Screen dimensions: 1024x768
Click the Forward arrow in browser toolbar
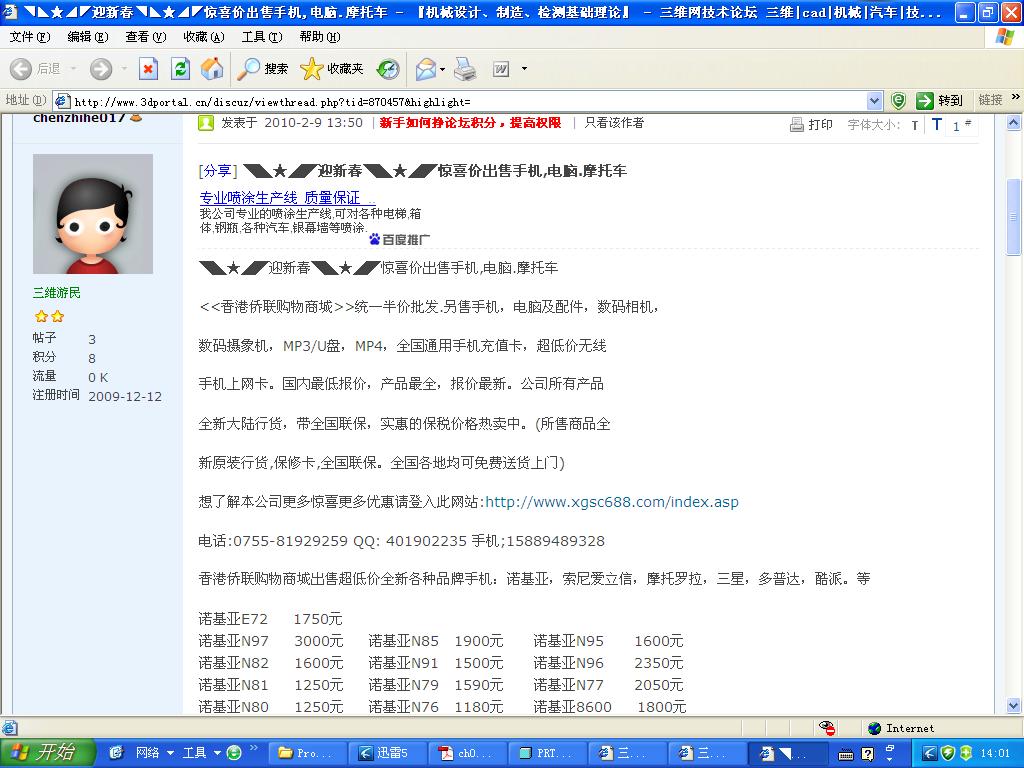(101, 69)
